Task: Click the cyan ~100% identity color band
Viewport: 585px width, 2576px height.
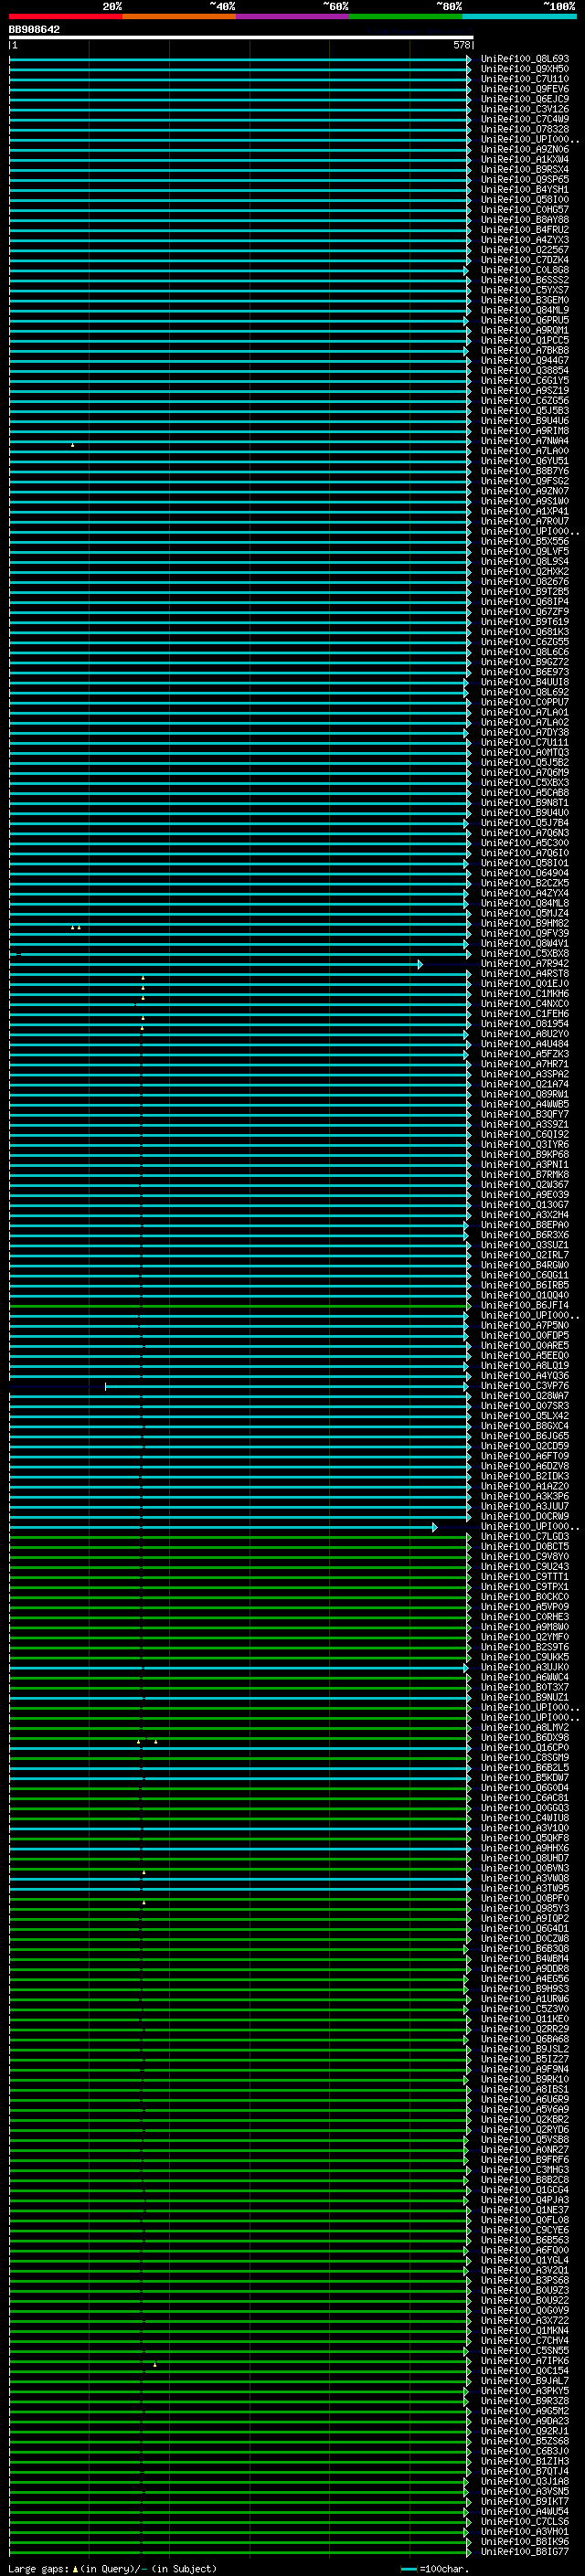Action: (520, 17)
